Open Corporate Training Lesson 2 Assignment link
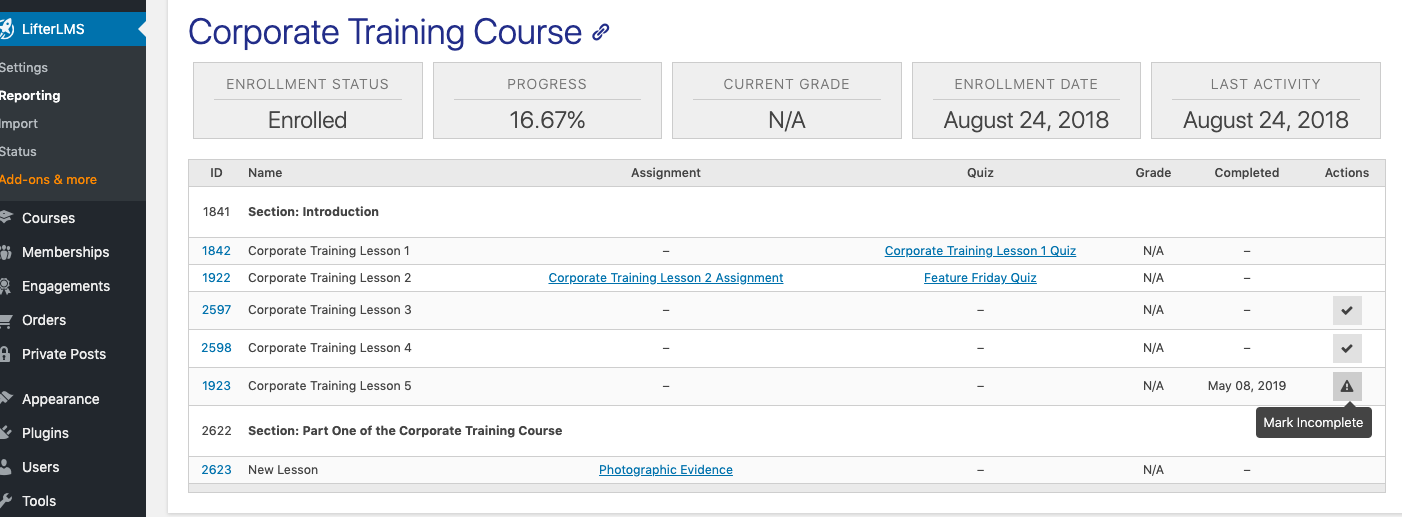The height and width of the screenshot is (517, 1402). pyautogui.click(x=666, y=278)
